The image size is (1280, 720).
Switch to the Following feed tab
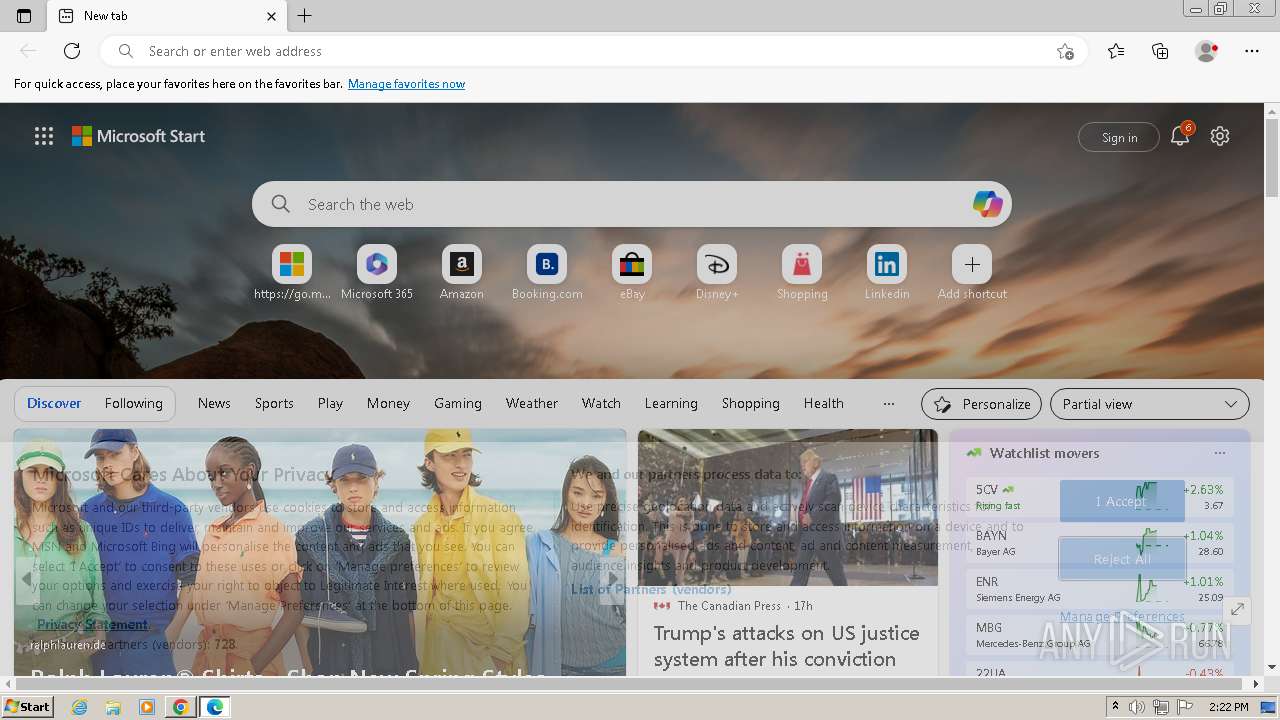point(134,404)
